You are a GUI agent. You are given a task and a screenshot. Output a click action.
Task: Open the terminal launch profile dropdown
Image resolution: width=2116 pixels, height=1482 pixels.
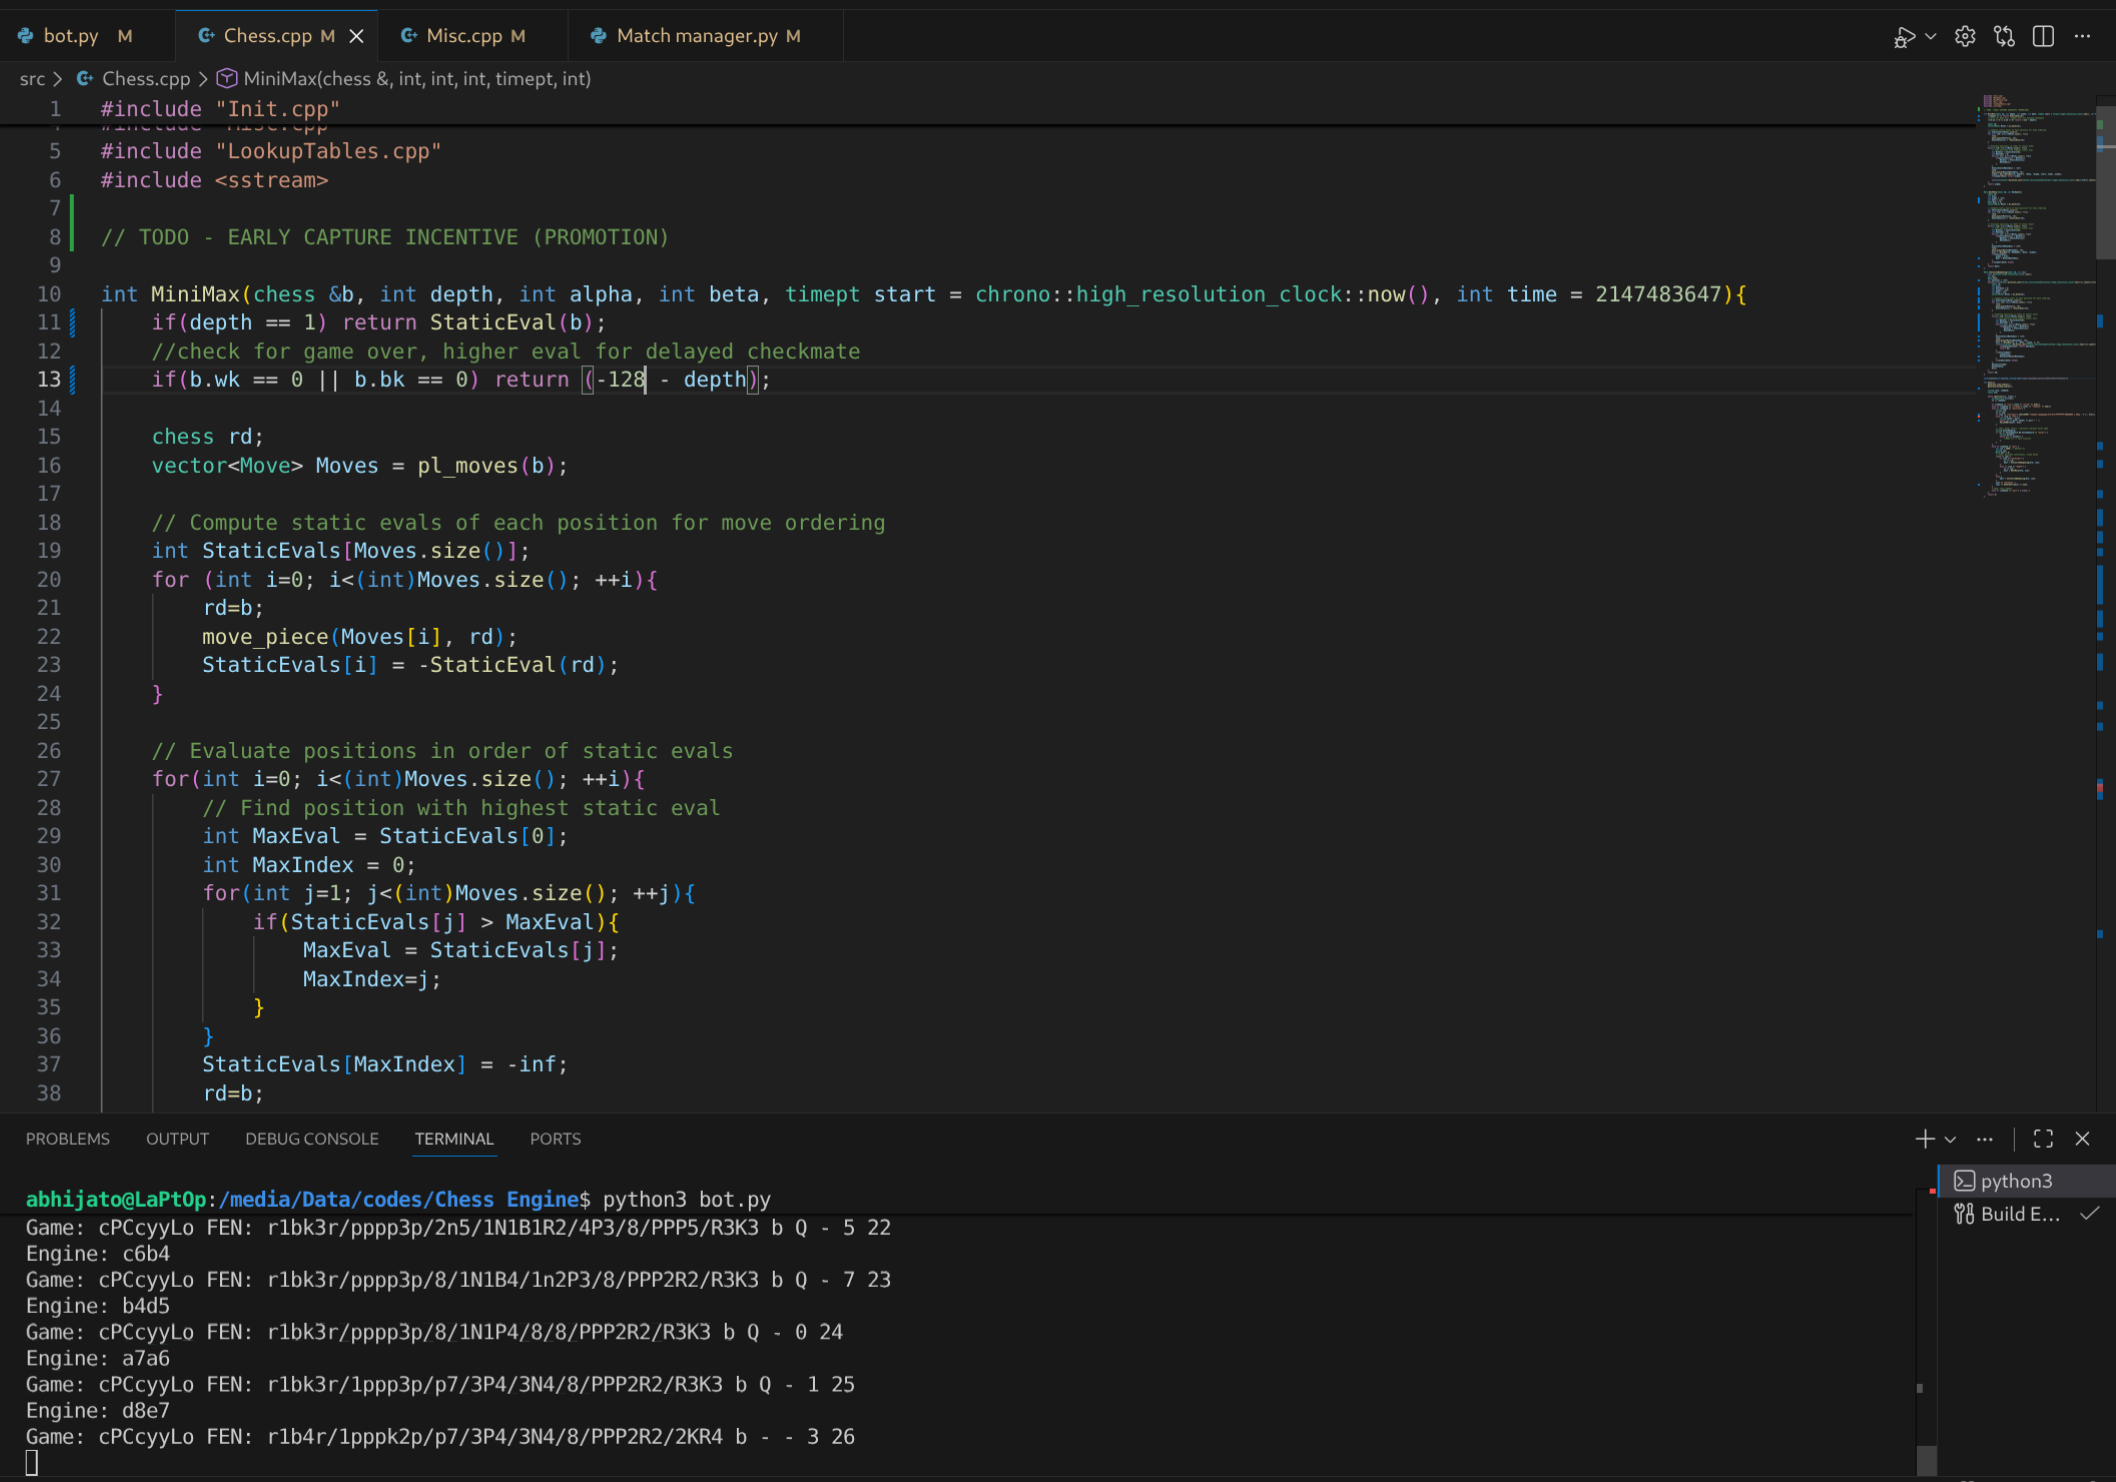pos(1950,1139)
